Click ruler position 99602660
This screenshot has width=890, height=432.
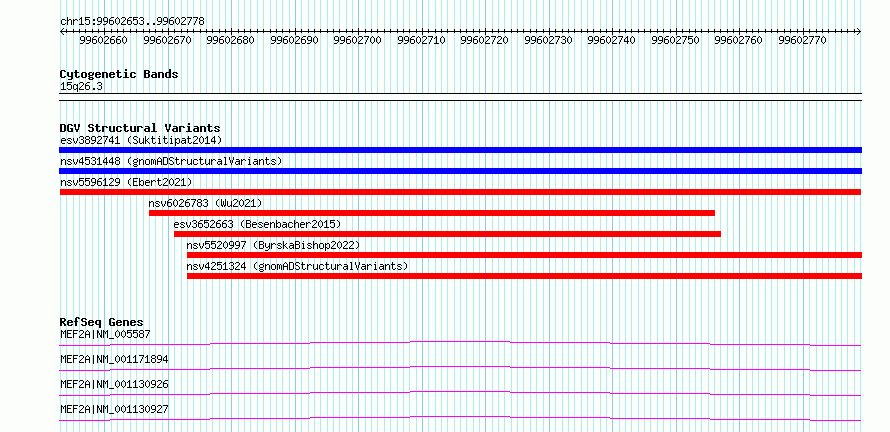coord(103,40)
